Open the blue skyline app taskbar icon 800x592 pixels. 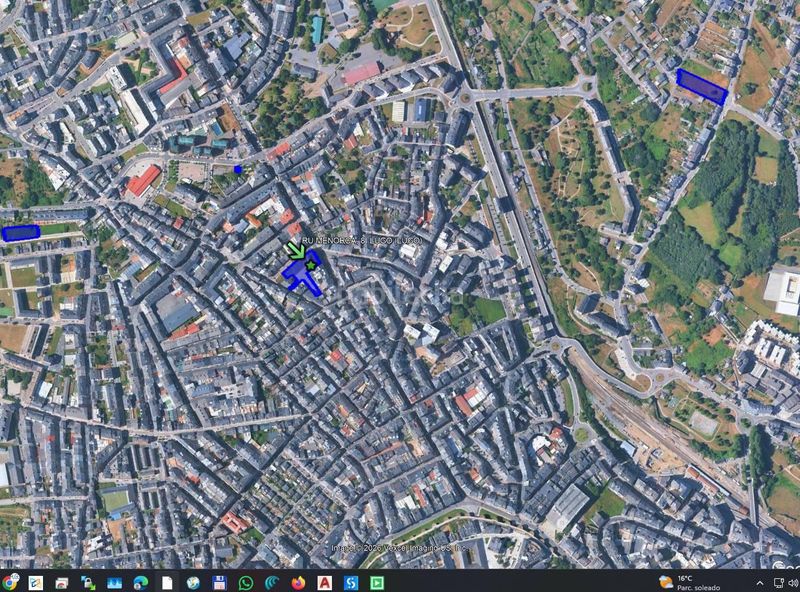[114, 582]
